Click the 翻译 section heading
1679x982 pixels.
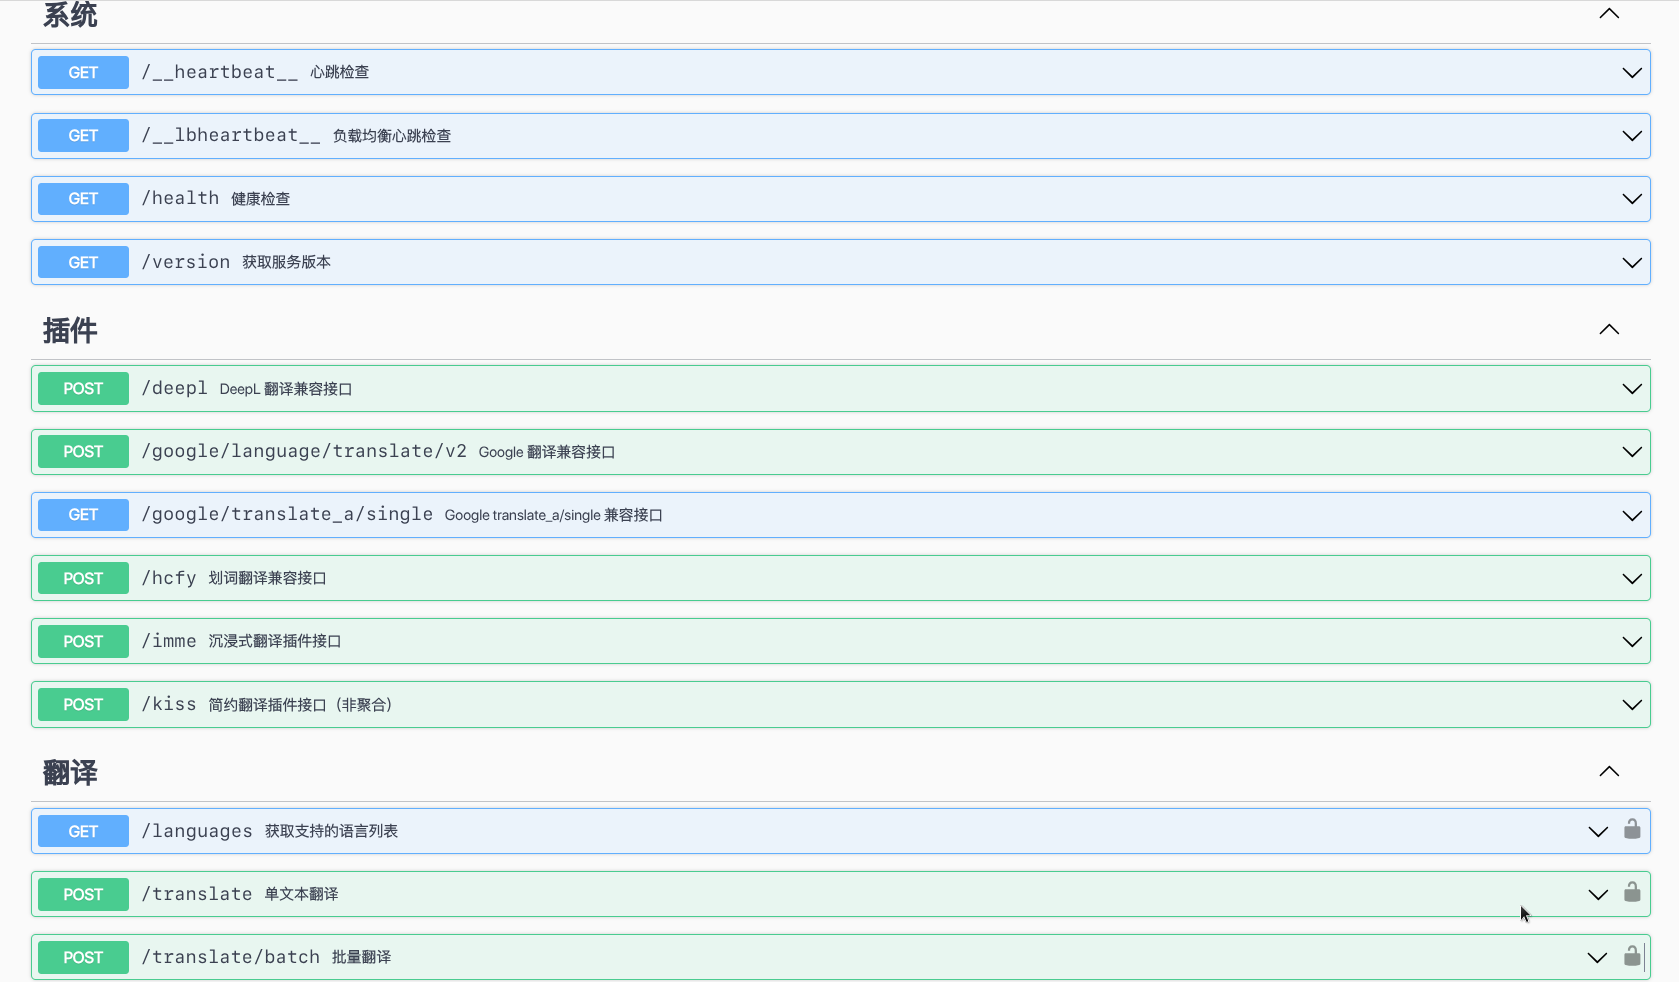coord(70,773)
